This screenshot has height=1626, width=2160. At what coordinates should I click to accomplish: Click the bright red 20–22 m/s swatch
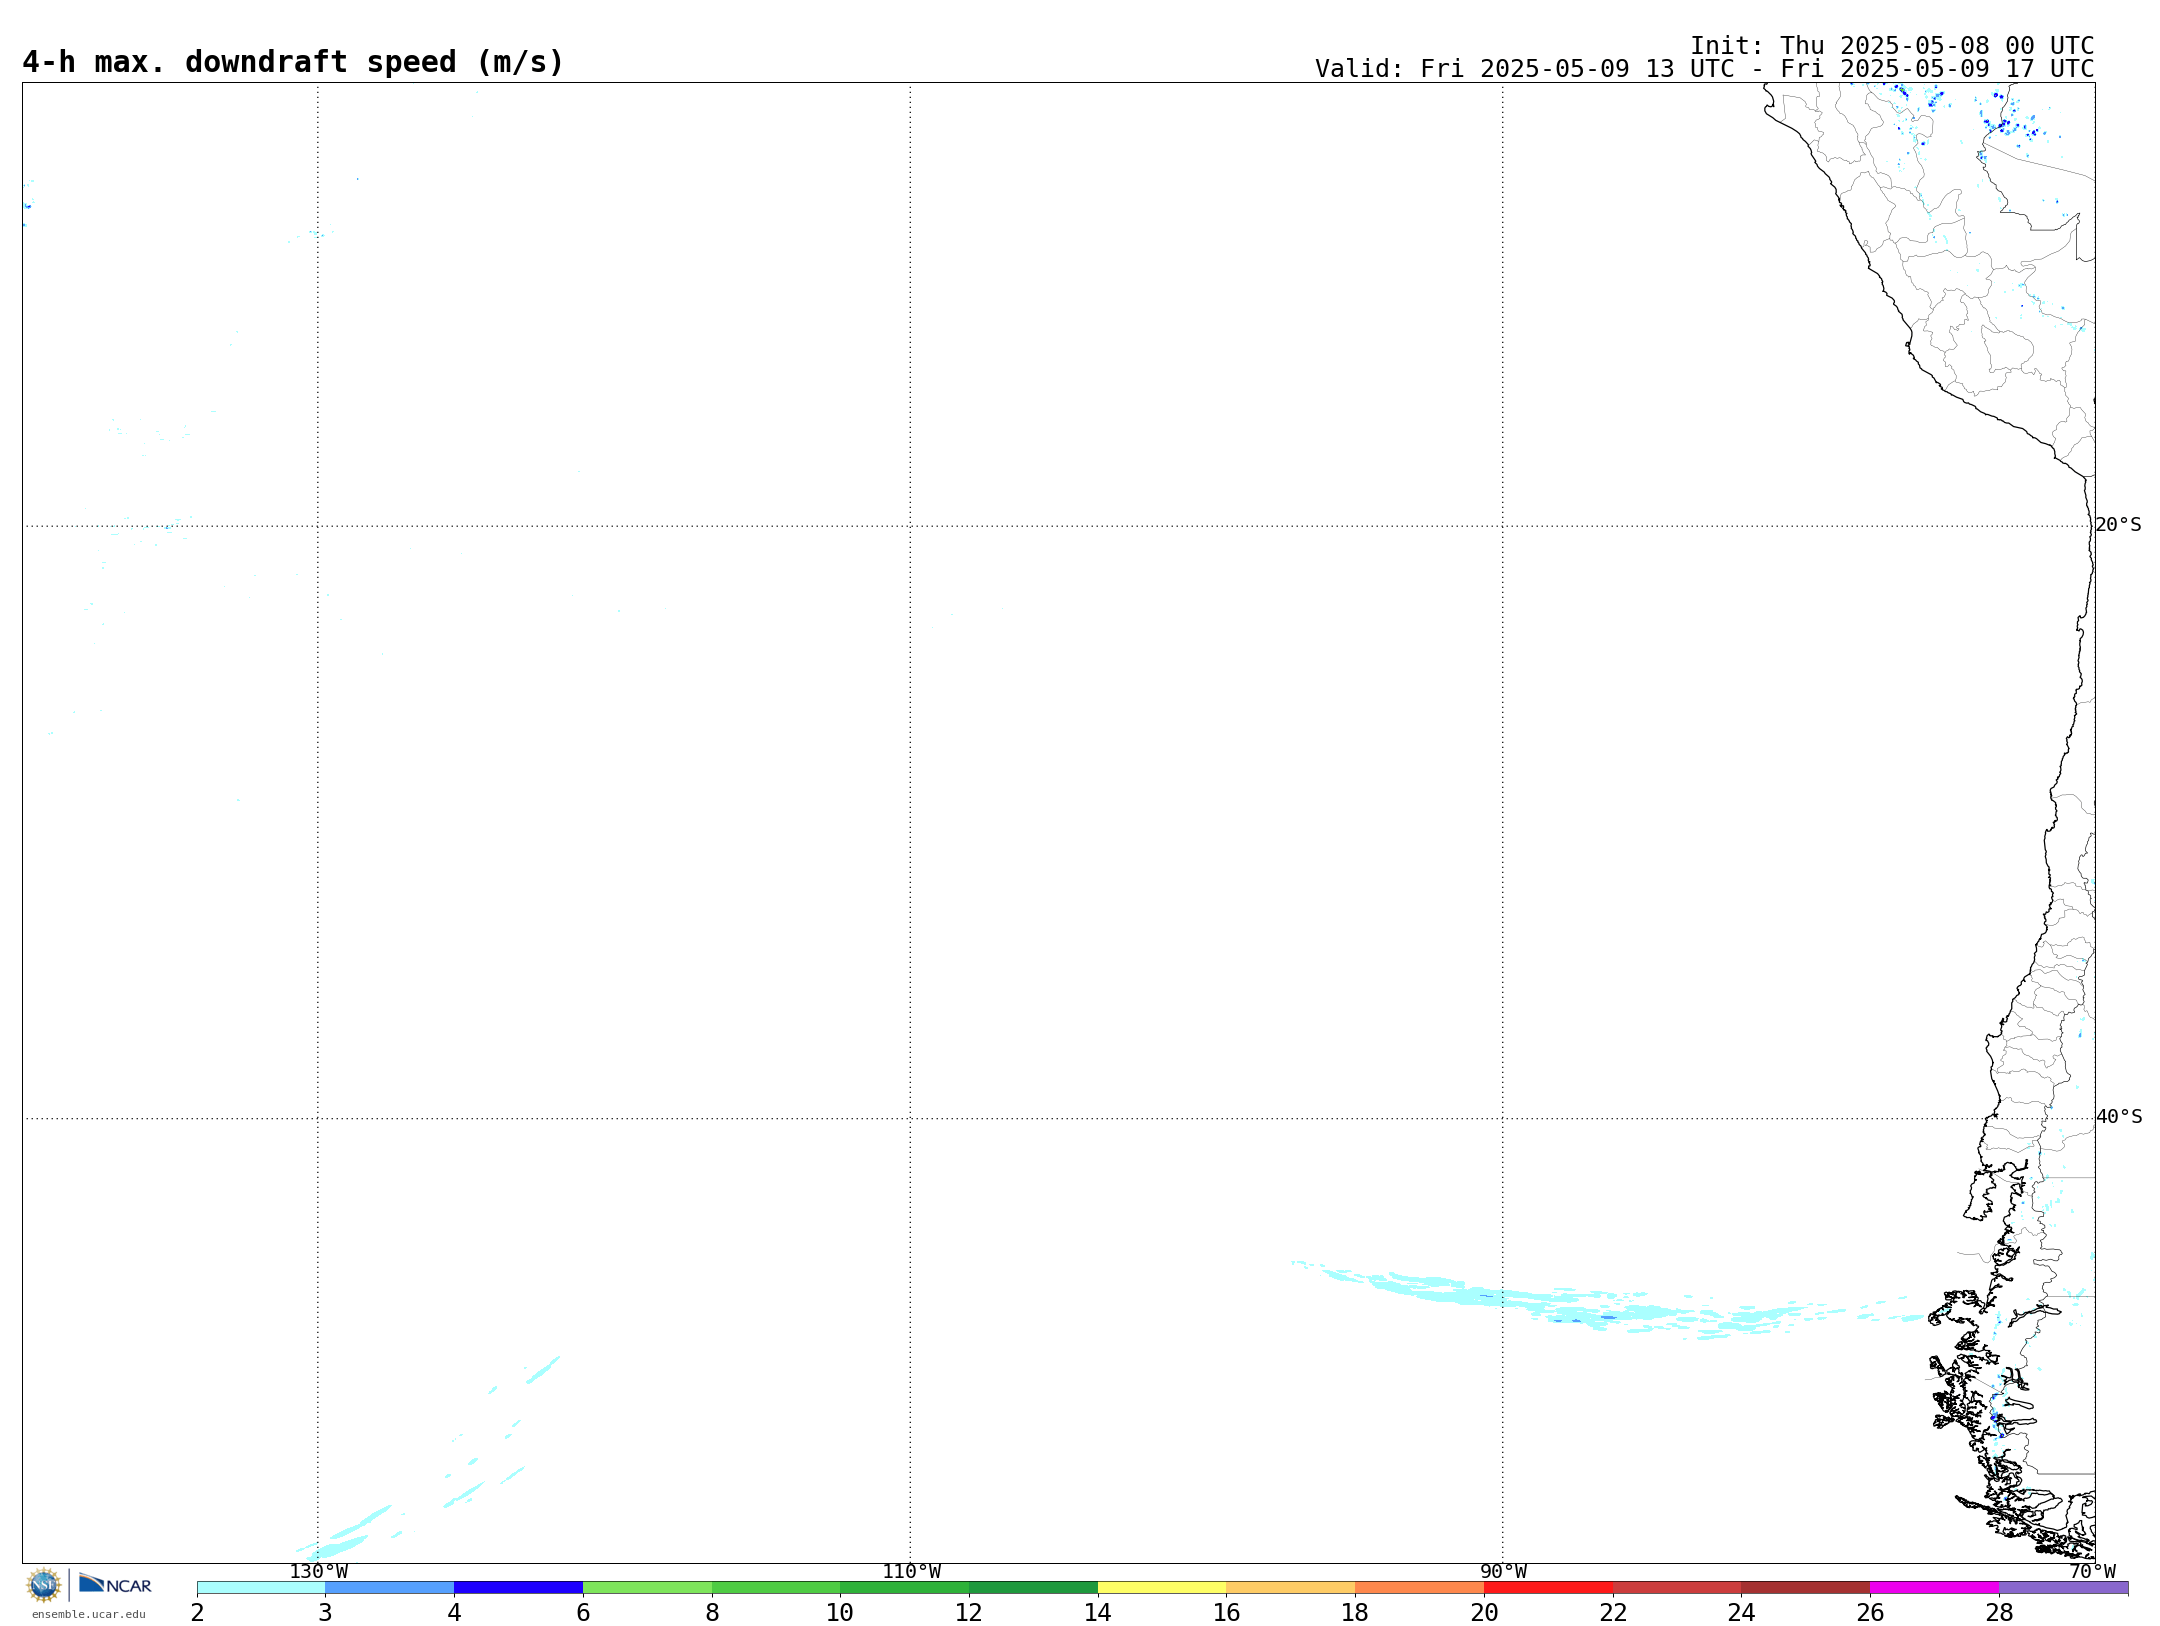pyautogui.click(x=1548, y=1588)
